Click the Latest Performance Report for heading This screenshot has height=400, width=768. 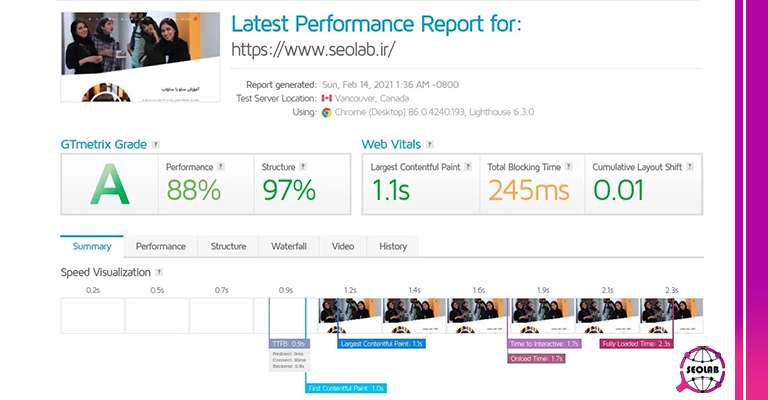(376, 24)
